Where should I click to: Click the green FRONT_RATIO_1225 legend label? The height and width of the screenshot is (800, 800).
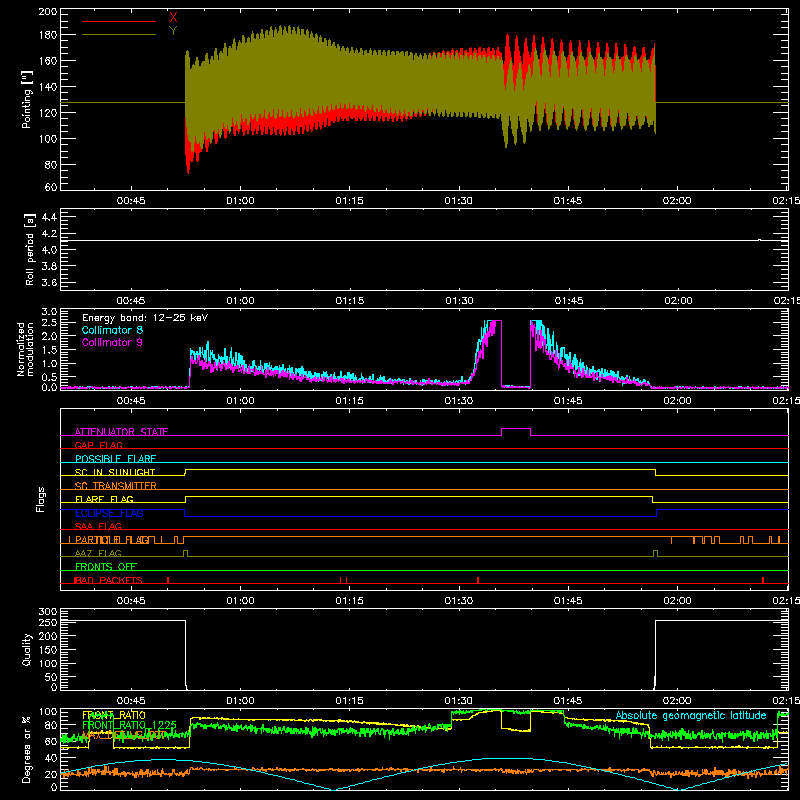point(129,725)
